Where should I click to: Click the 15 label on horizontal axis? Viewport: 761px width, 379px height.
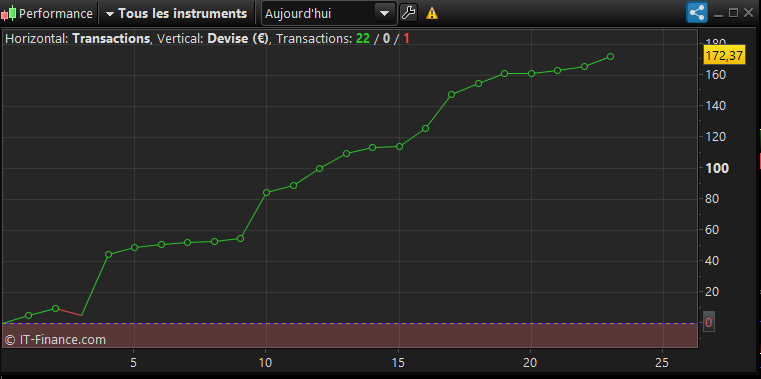pos(398,363)
